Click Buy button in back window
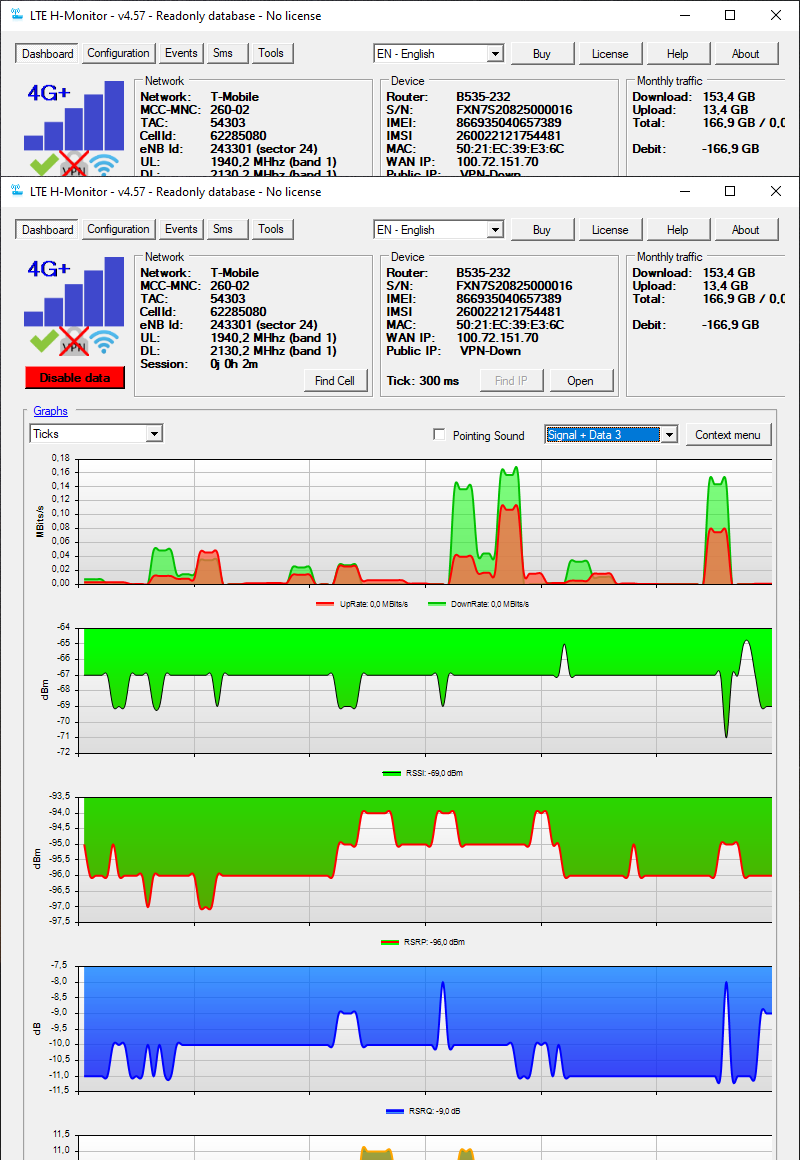The height and width of the screenshot is (1160, 800). [x=542, y=54]
